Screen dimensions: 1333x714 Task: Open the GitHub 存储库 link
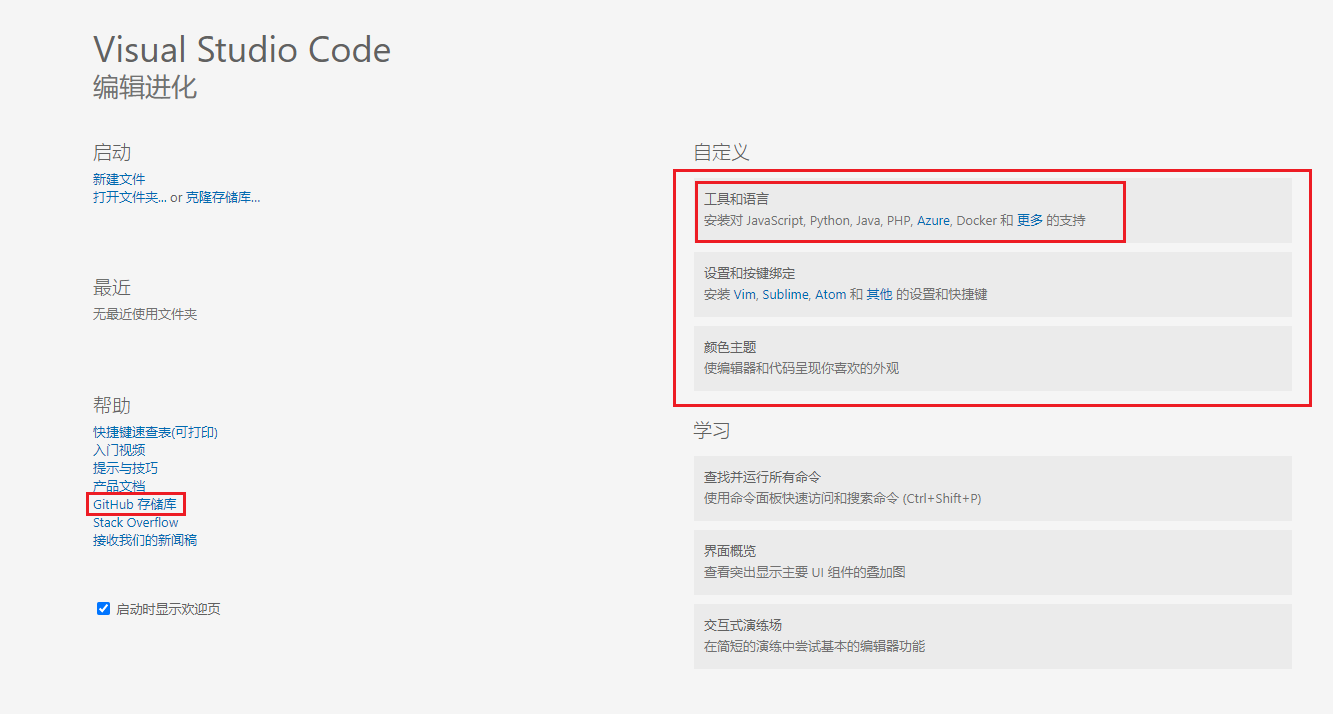click(x=134, y=504)
